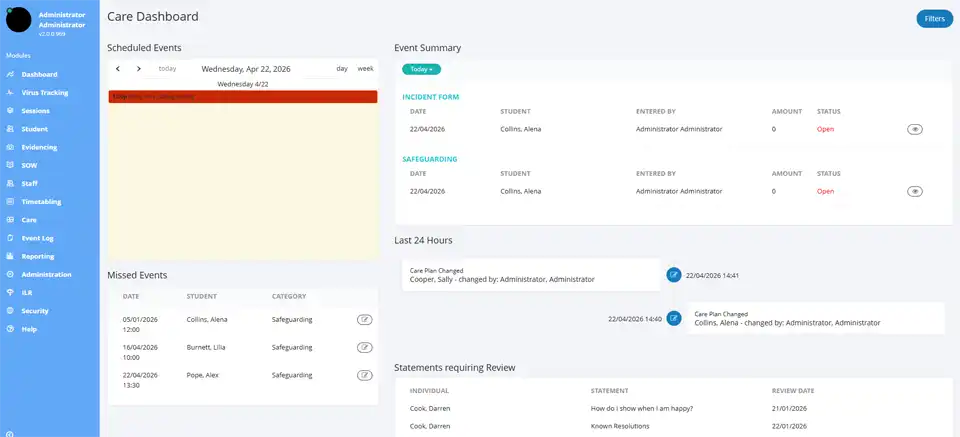
Task: Click the Known Resolutions statement
Action: tap(620, 426)
